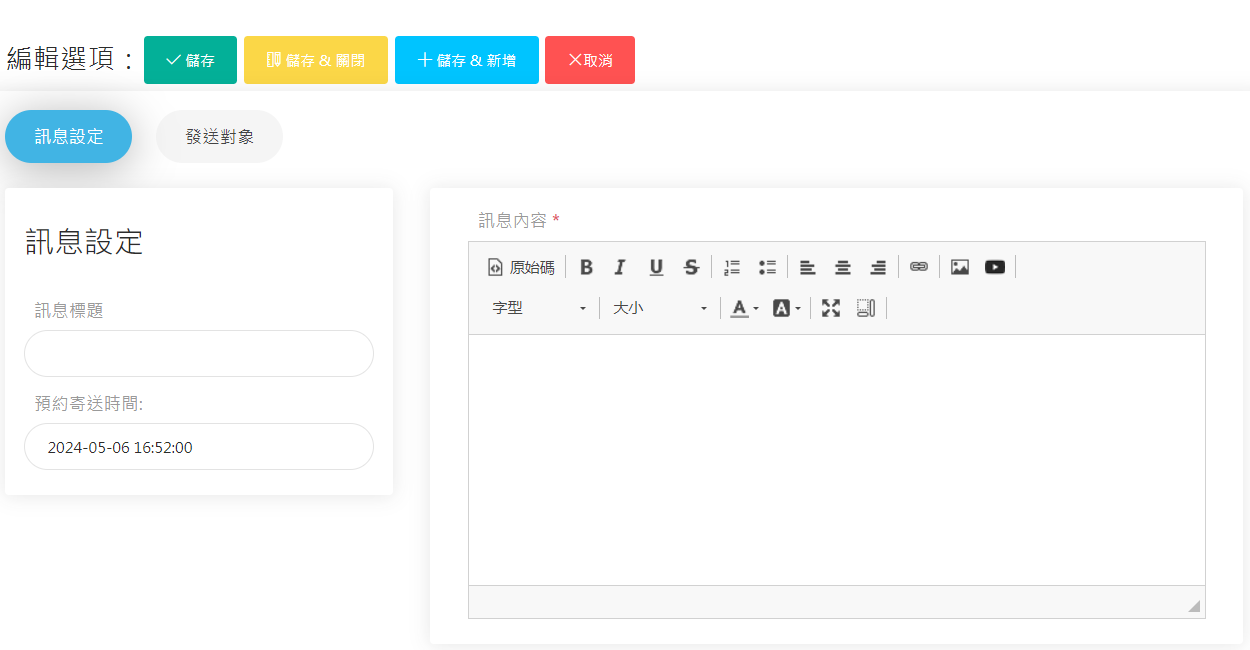Toggle 原始碼 source view

[521, 267]
